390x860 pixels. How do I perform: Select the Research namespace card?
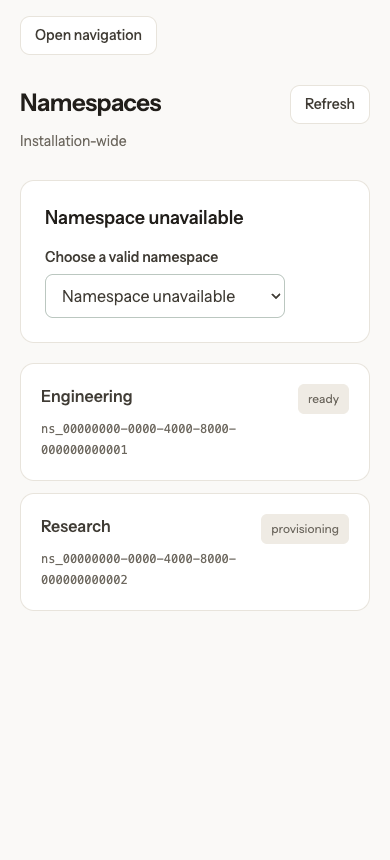coord(195,552)
